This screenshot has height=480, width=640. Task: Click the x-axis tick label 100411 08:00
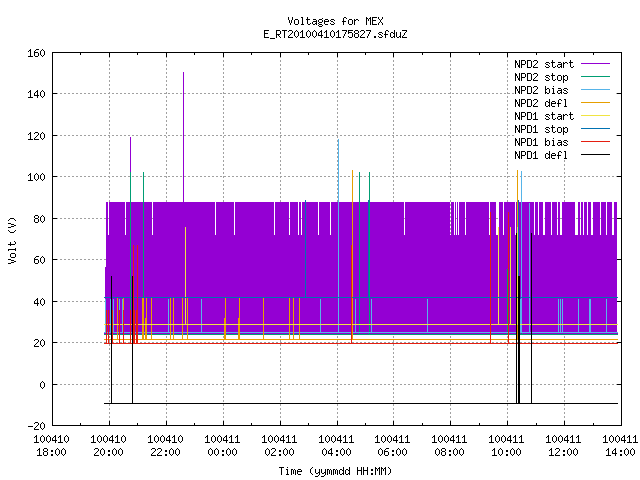tap(449, 446)
